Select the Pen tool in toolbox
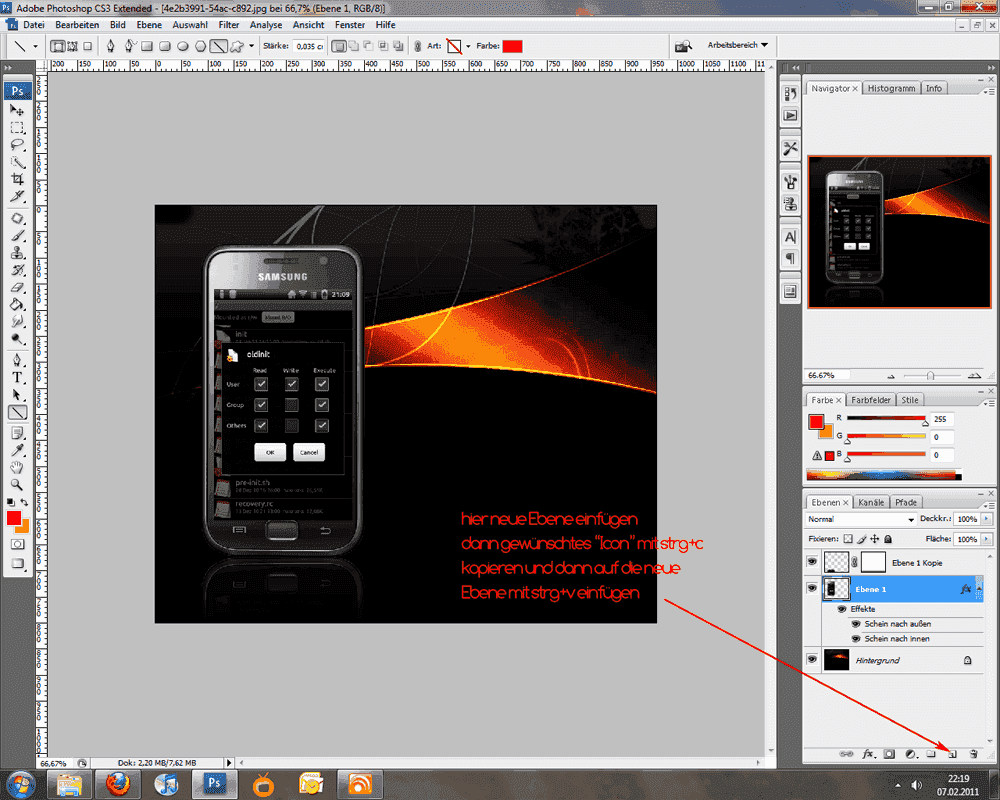Image resolution: width=1000 pixels, height=800 pixels. pos(17,360)
